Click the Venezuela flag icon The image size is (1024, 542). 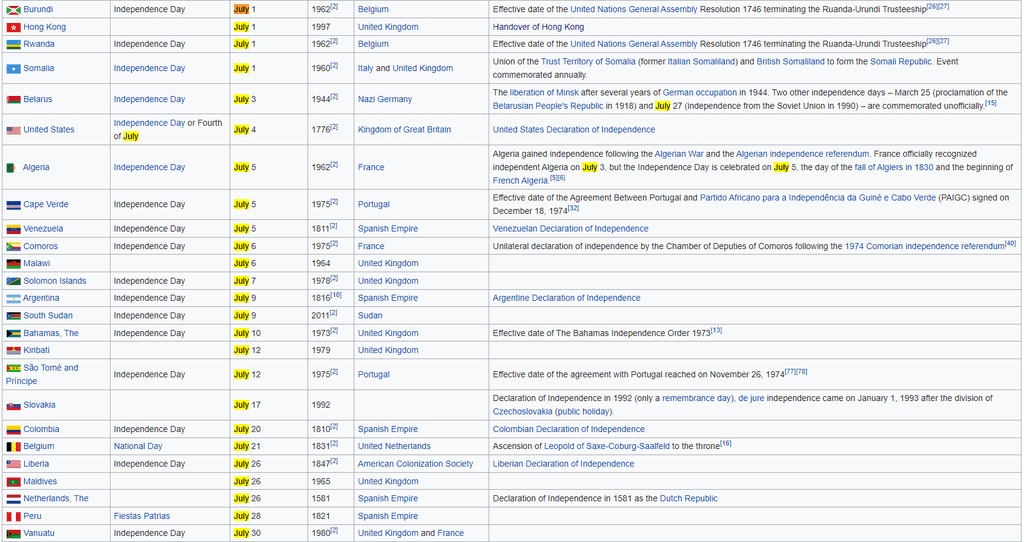(13, 229)
